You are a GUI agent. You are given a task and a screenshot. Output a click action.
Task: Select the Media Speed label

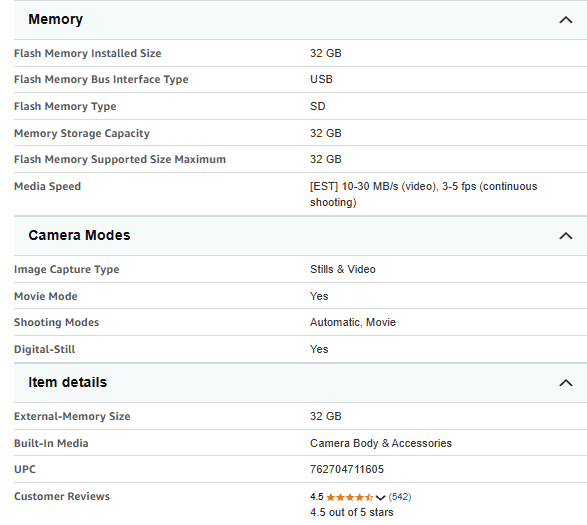48,186
